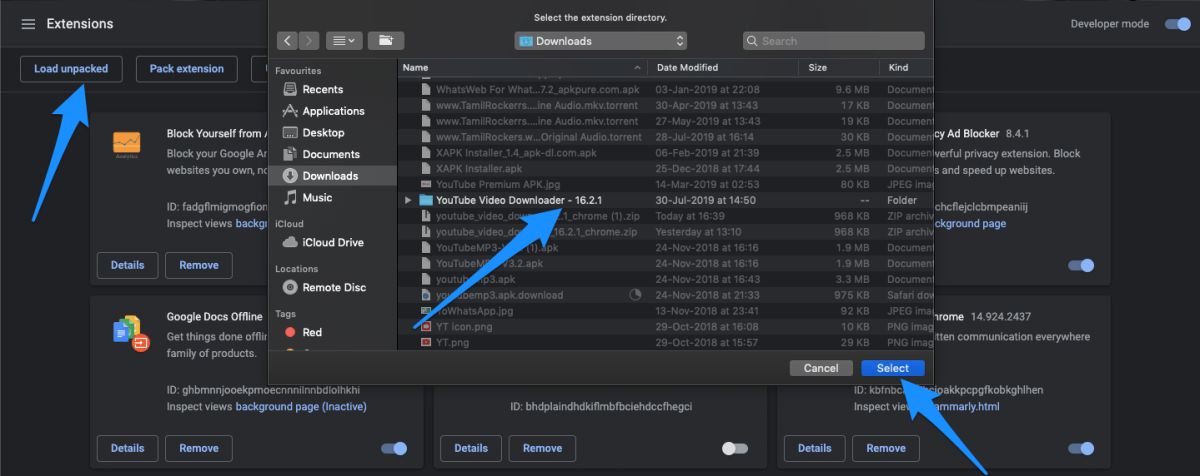The image size is (1200, 476).
Task: Open Details for extension version 14.924.2437
Action: [814, 448]
